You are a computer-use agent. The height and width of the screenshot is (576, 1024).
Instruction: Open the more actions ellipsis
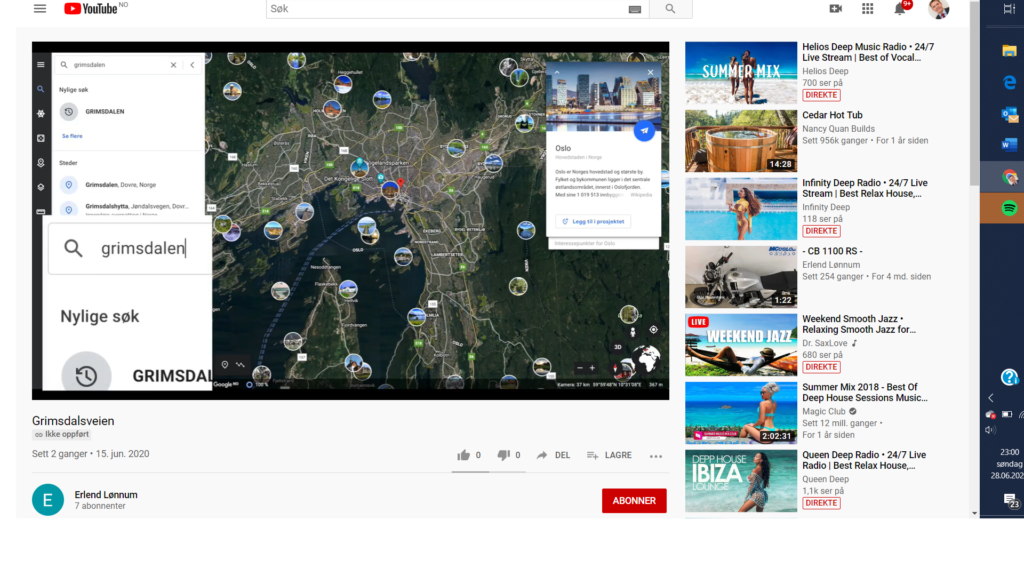point(656,456)
